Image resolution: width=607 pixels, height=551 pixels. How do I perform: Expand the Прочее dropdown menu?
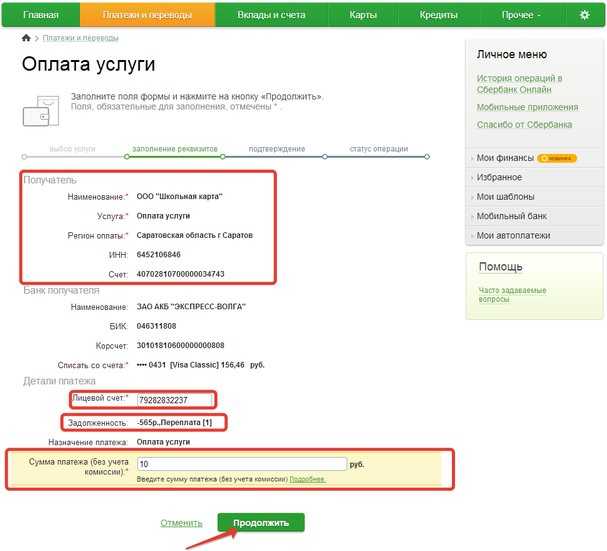coord(521,15)
